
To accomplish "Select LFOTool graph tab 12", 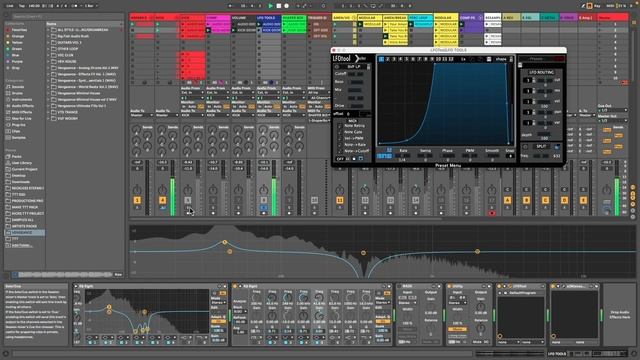I will coord(451,59).
